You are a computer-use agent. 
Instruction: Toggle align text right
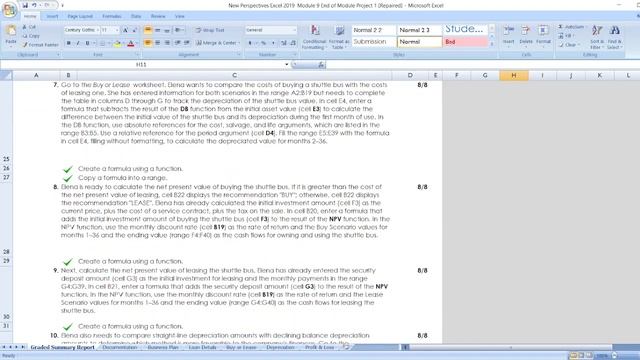click(x=167, y=43)
